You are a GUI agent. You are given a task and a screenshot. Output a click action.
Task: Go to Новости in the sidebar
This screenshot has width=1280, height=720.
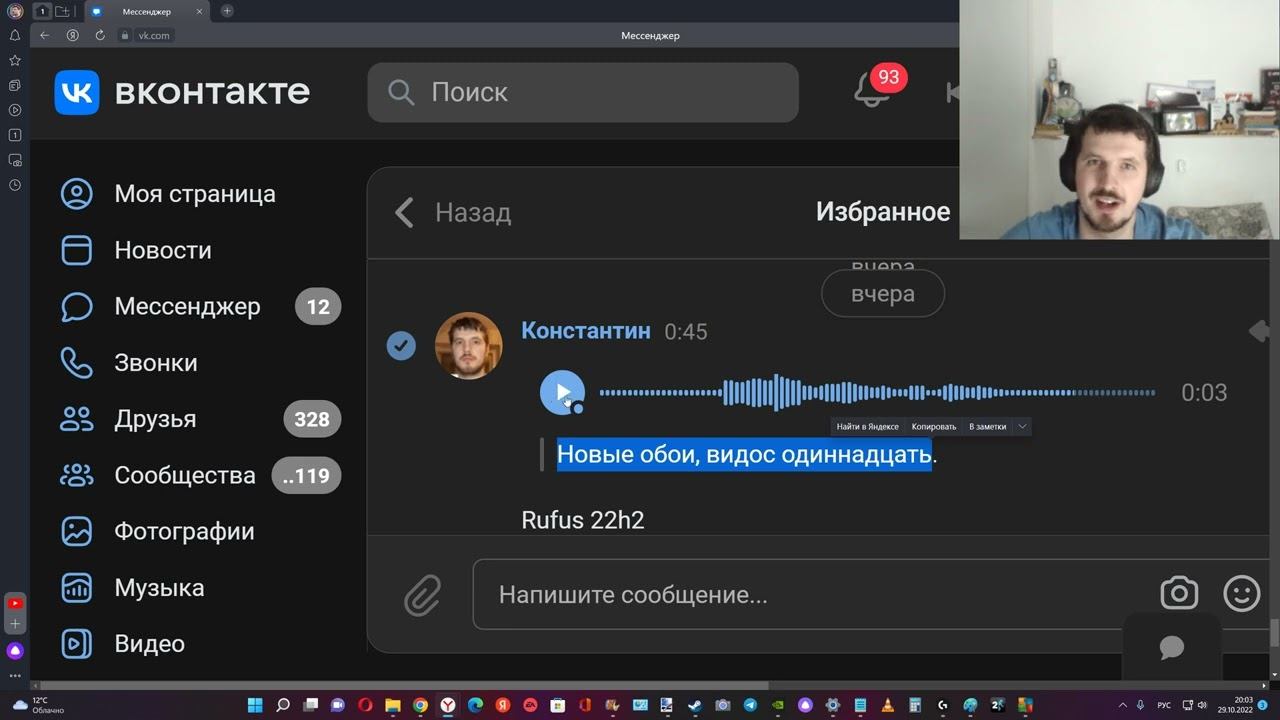[136, 250]
